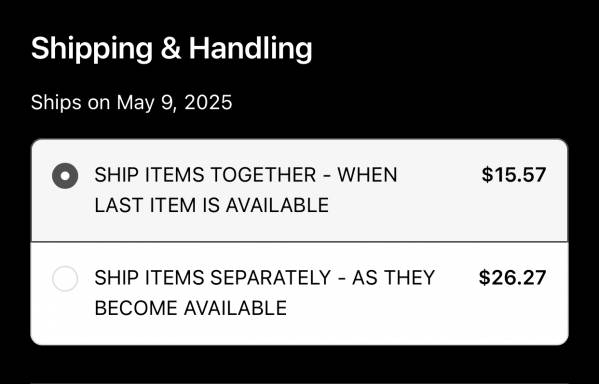Click the "LAST ITEM IS AVAILABLE" text line
The height and width of the screenshot is (384, 599).
(211, 205)
